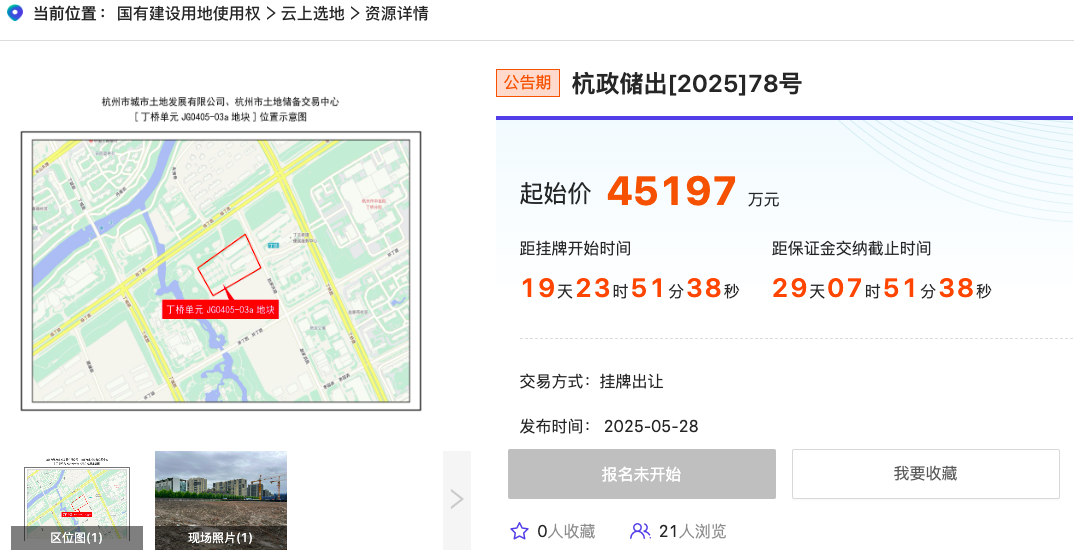
Task: Open 国有建设用地使用权 breadcrumb link
Action: (188, 14)
